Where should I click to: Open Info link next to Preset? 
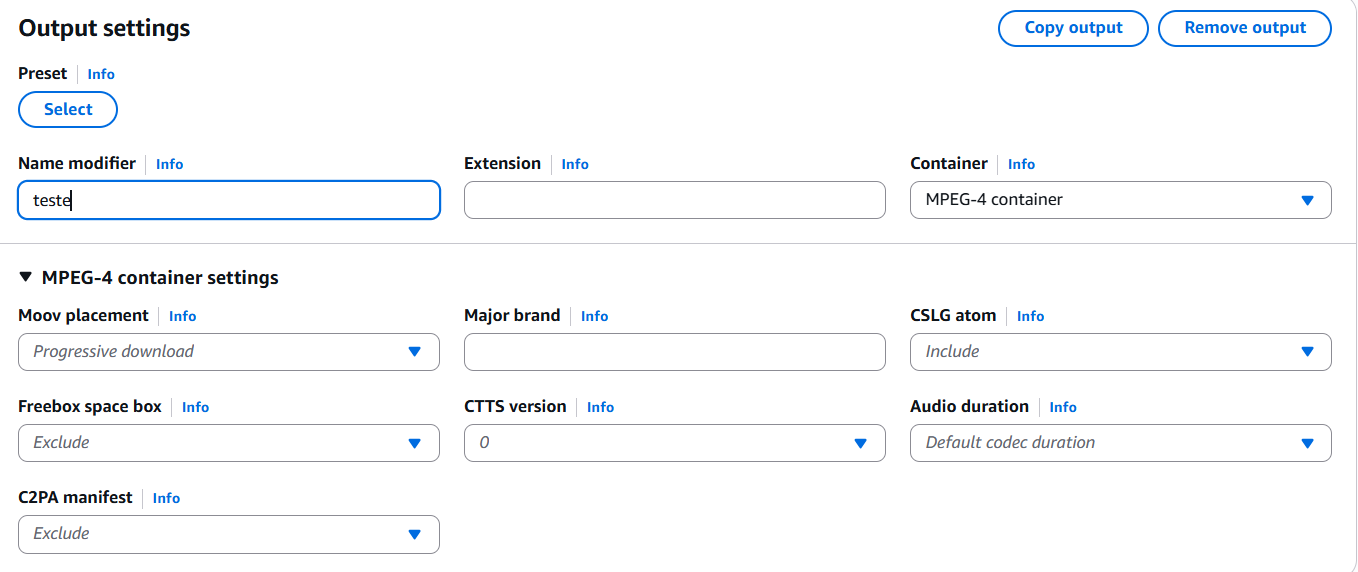click(101, 74)
